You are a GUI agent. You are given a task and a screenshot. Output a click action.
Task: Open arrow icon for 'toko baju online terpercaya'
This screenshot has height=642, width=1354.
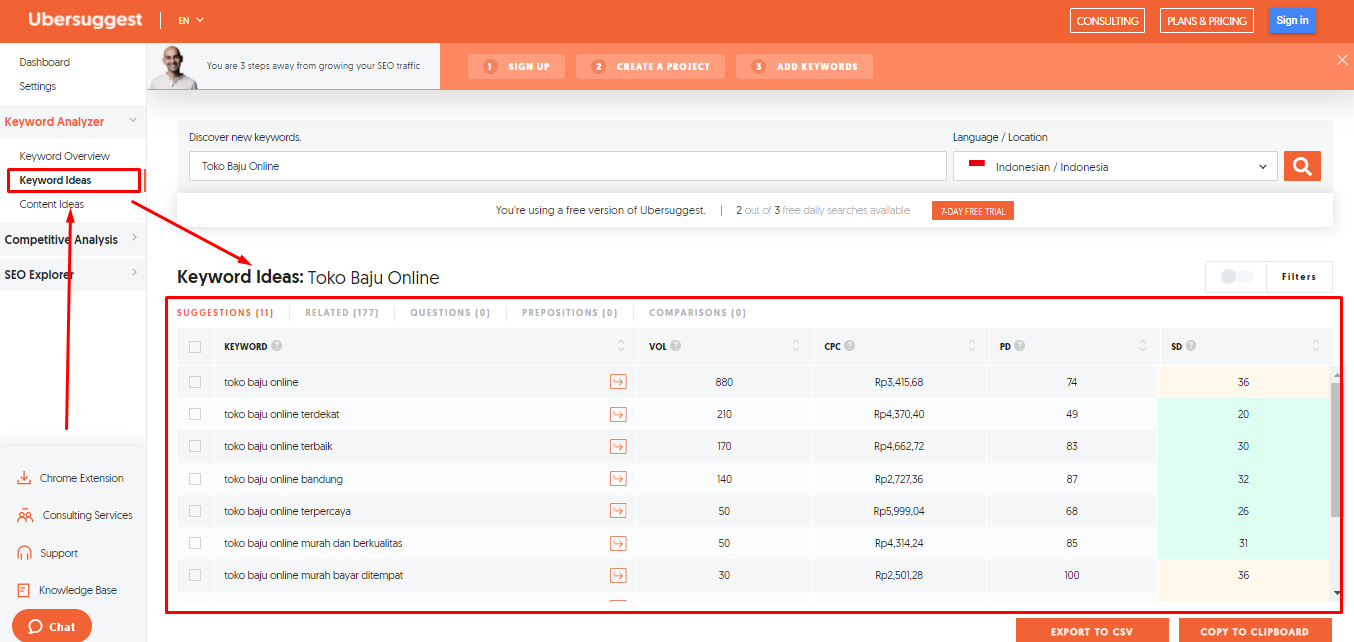tap(618, 511)
